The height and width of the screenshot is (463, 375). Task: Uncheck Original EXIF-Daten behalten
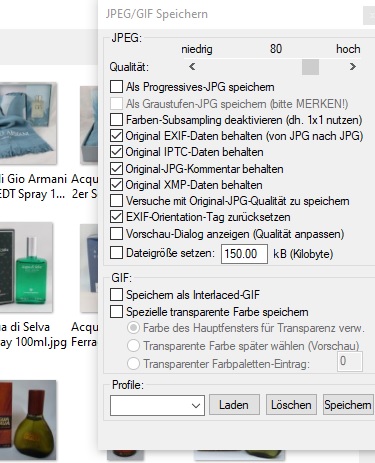click(116, 136)
